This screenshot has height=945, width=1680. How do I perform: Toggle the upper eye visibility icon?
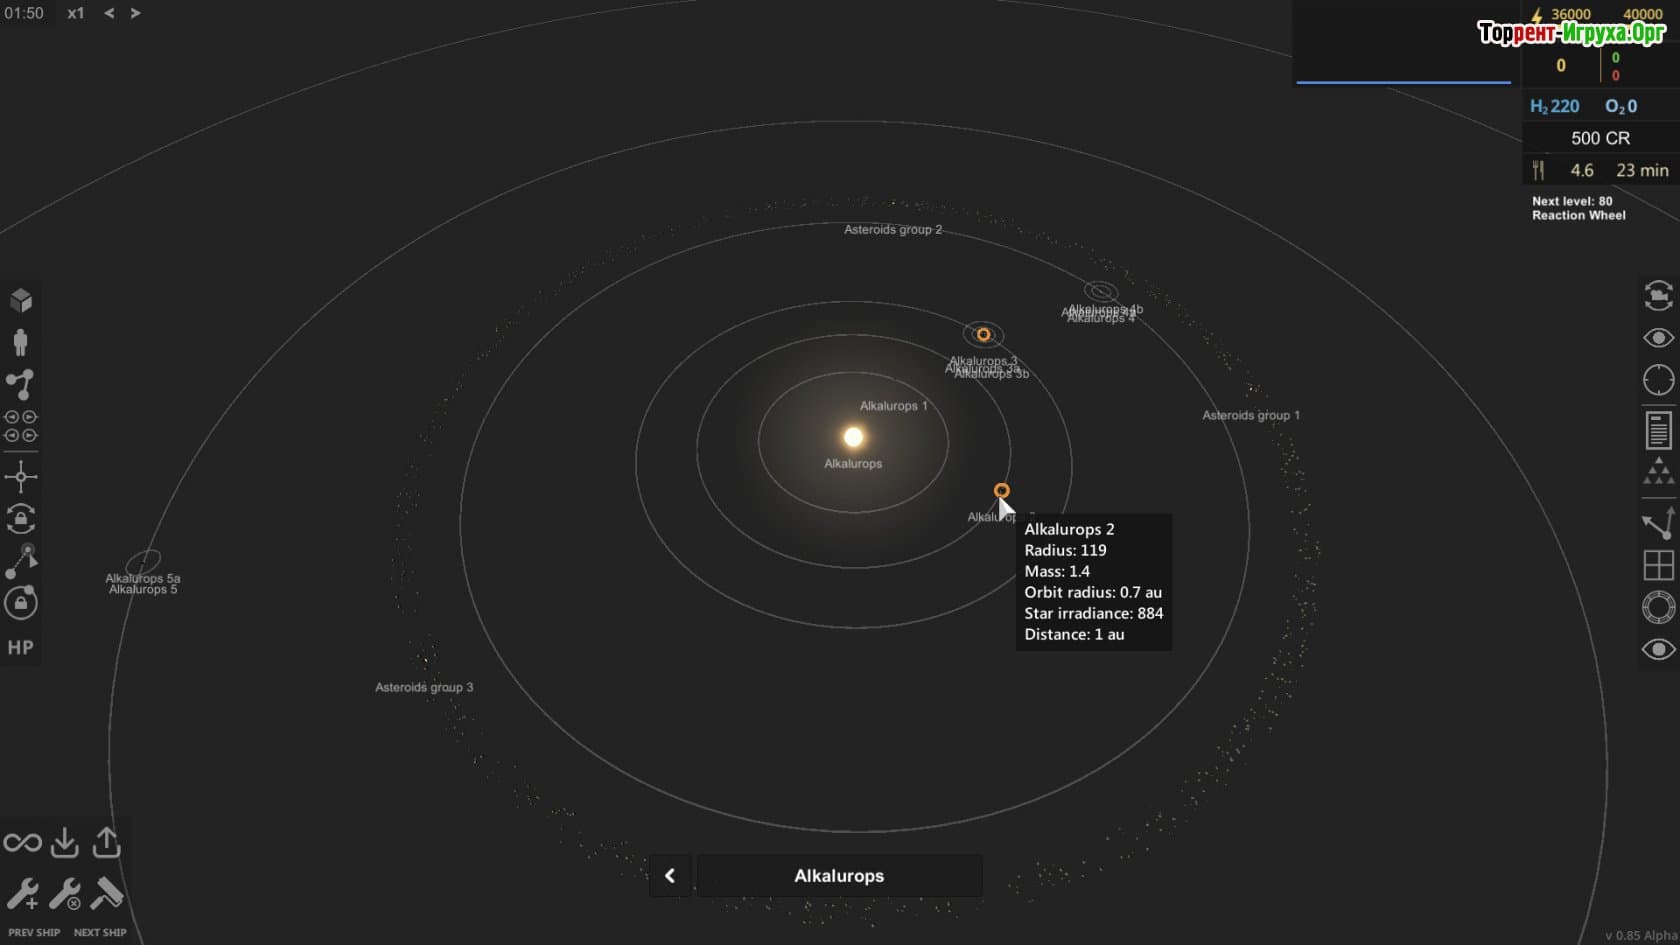1658,338
